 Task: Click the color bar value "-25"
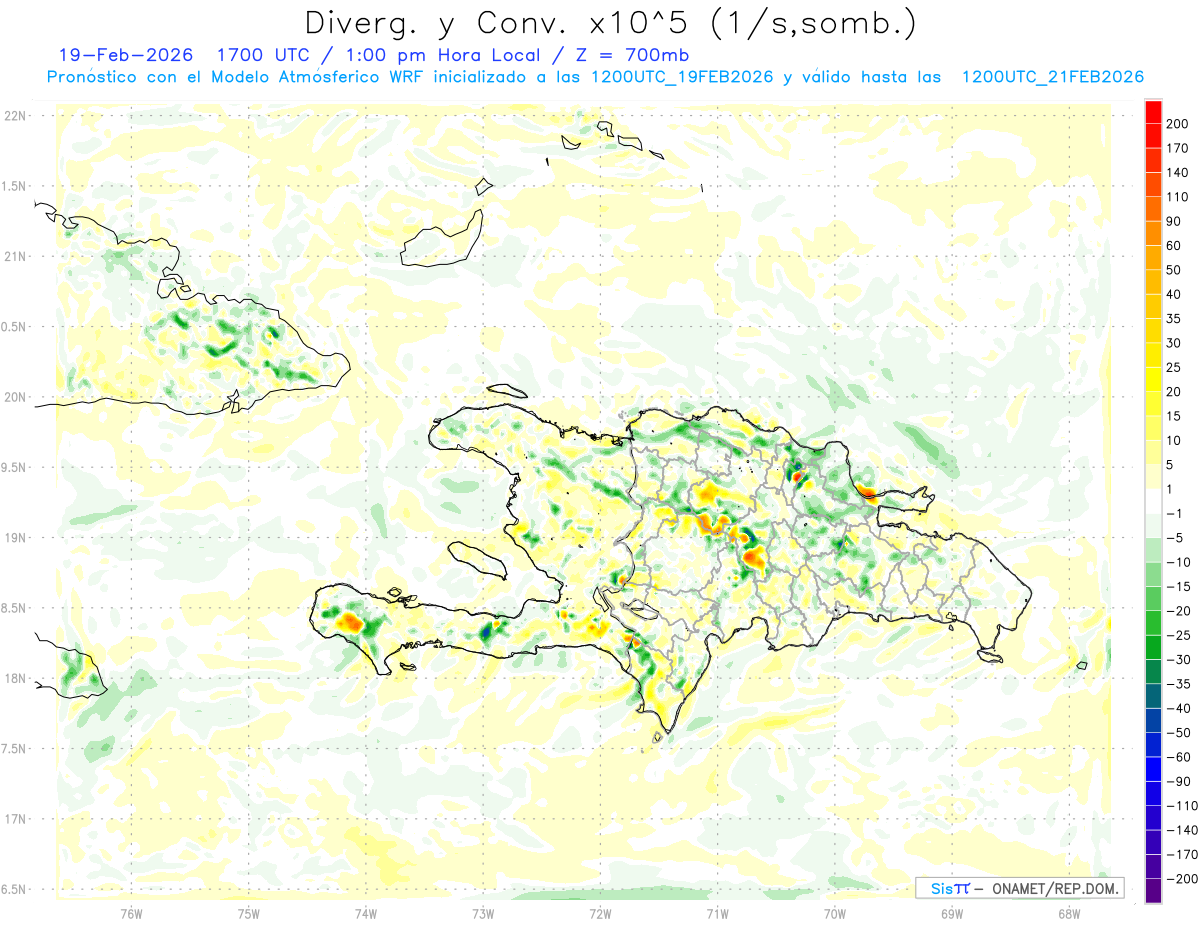1177,635
